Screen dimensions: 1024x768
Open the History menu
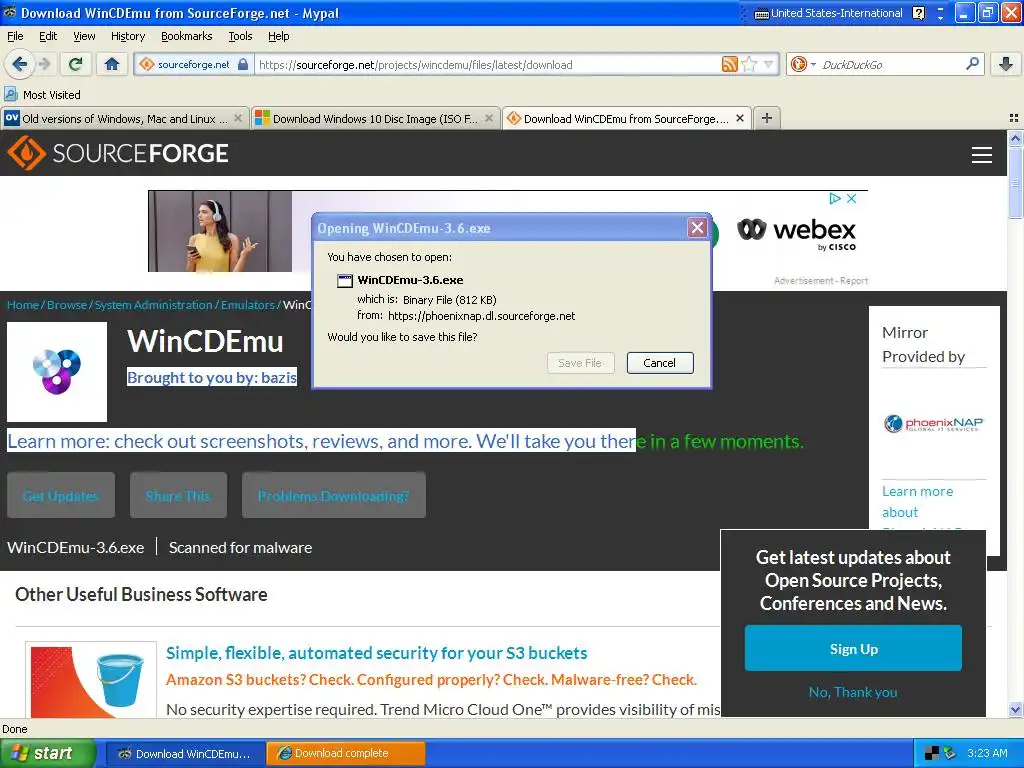127,36
